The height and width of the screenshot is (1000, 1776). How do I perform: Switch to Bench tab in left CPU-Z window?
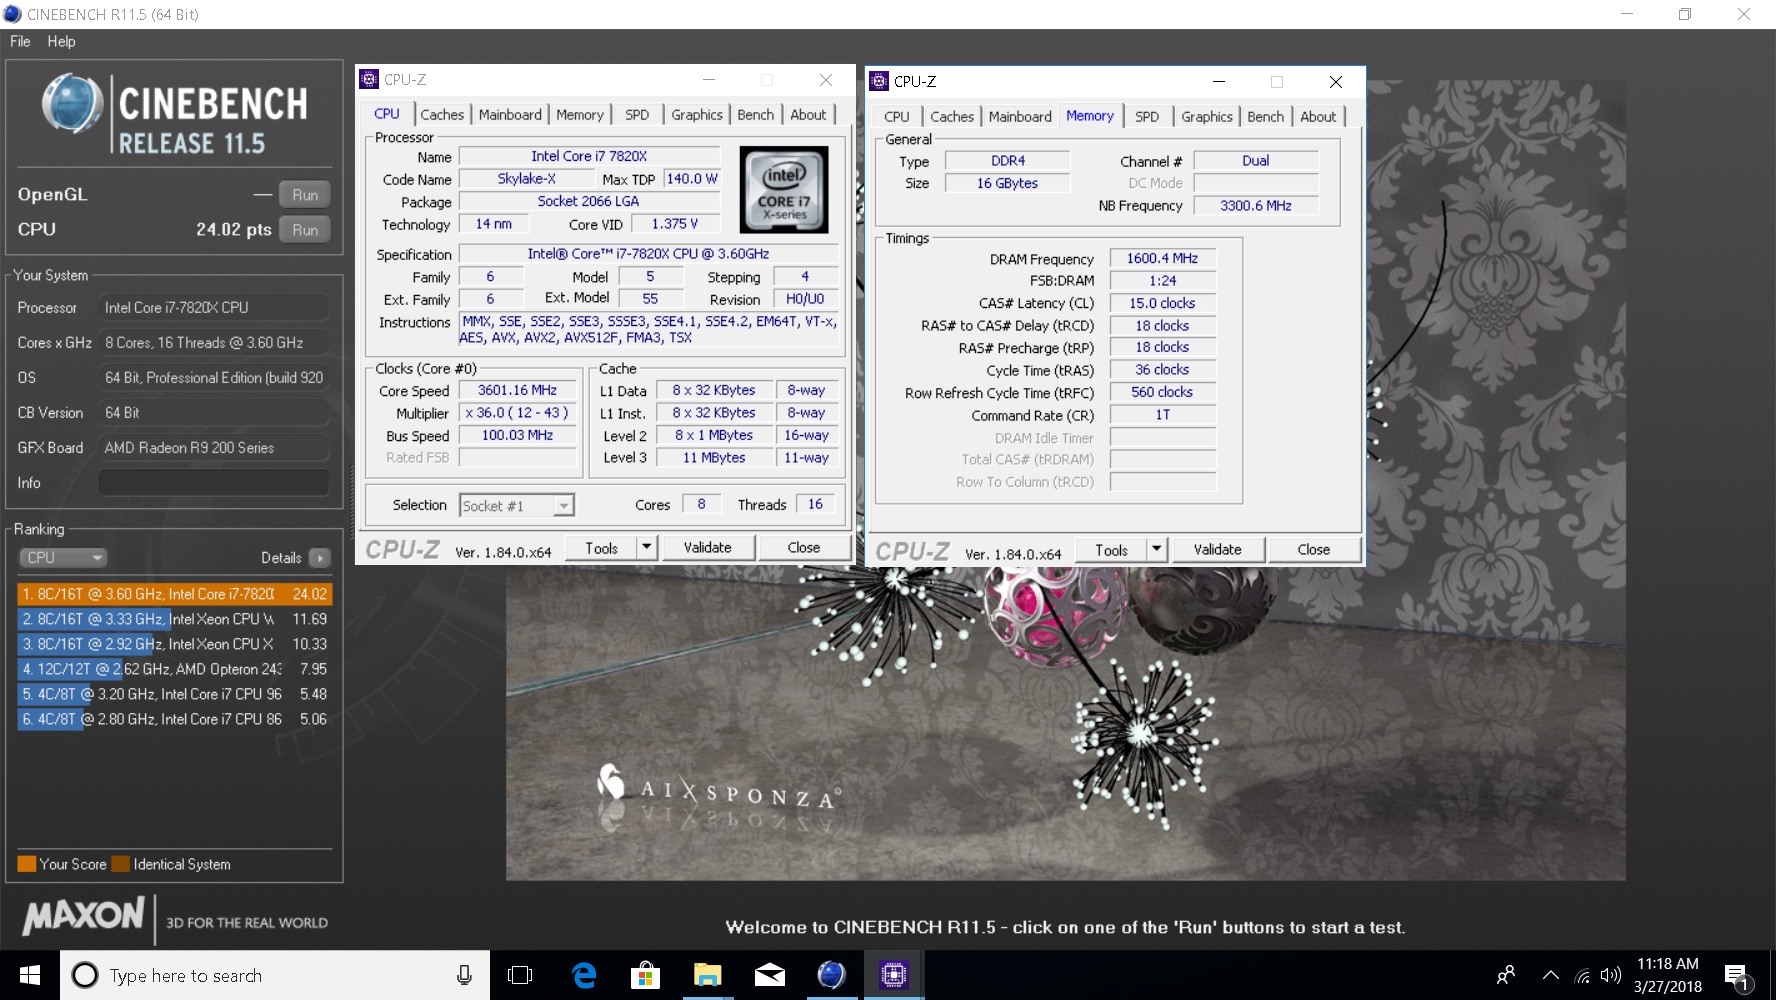tap(756, 115)
